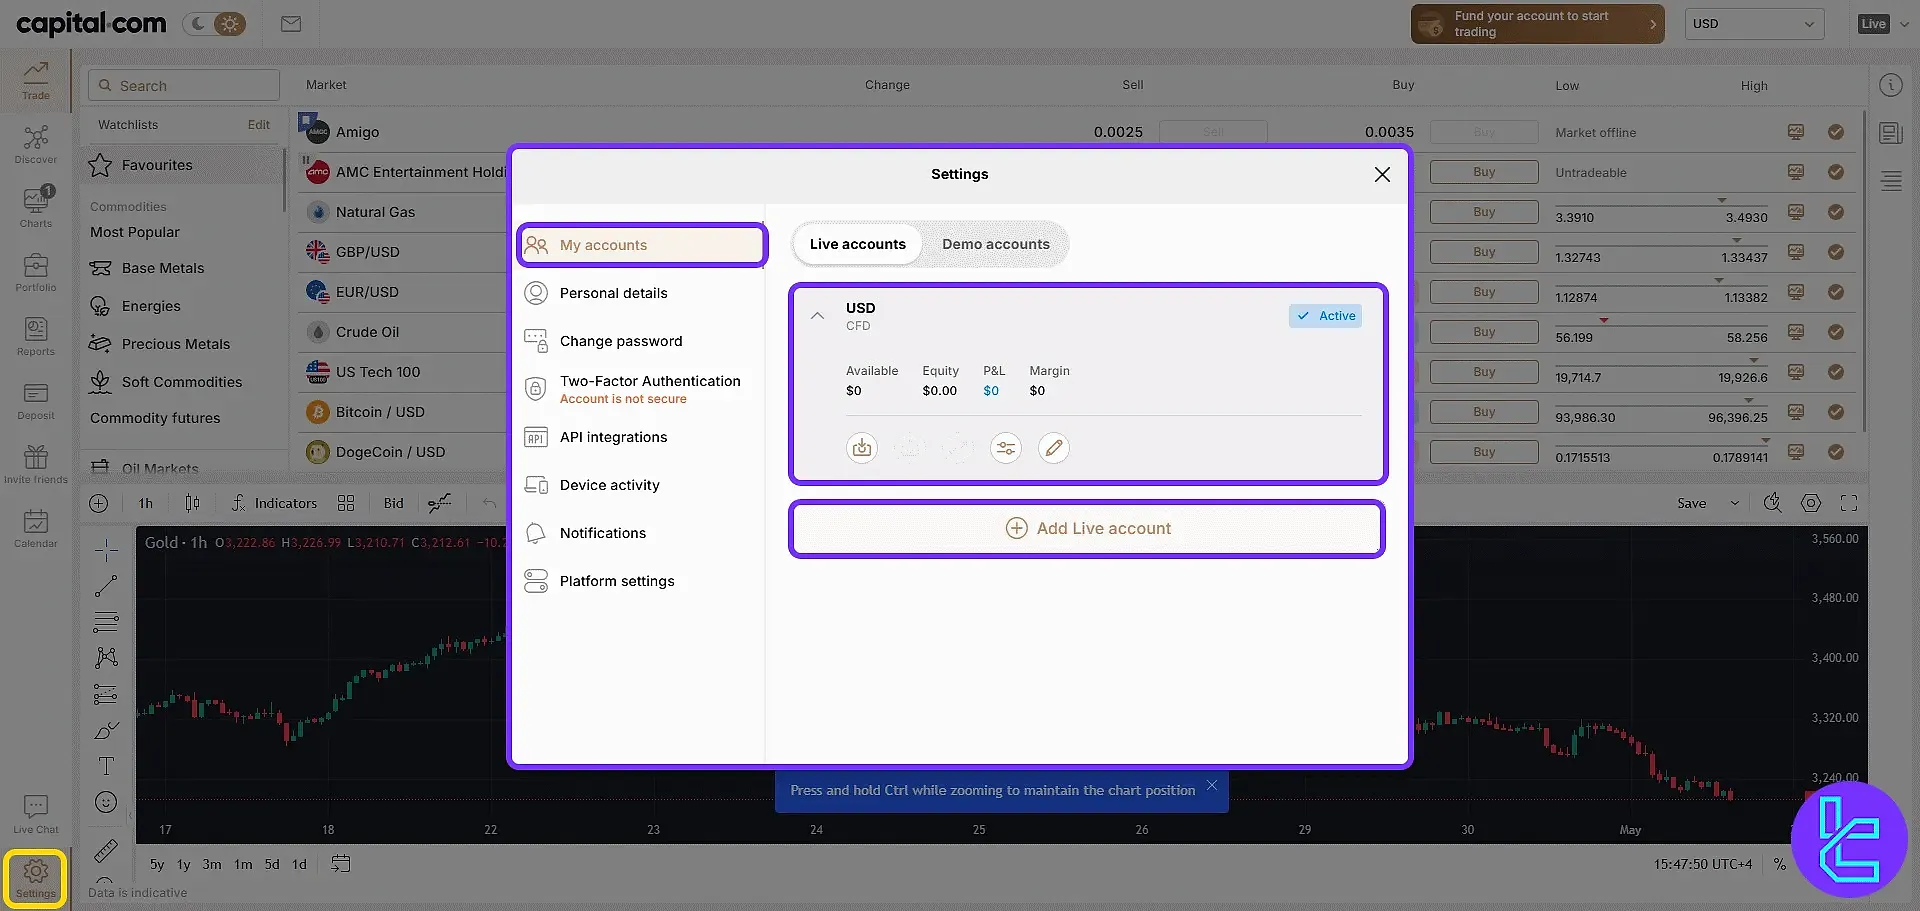Viewport: 1920px width, 911px height.
Task: Click the deposit icon in USD account card
Action: point(861,448)
